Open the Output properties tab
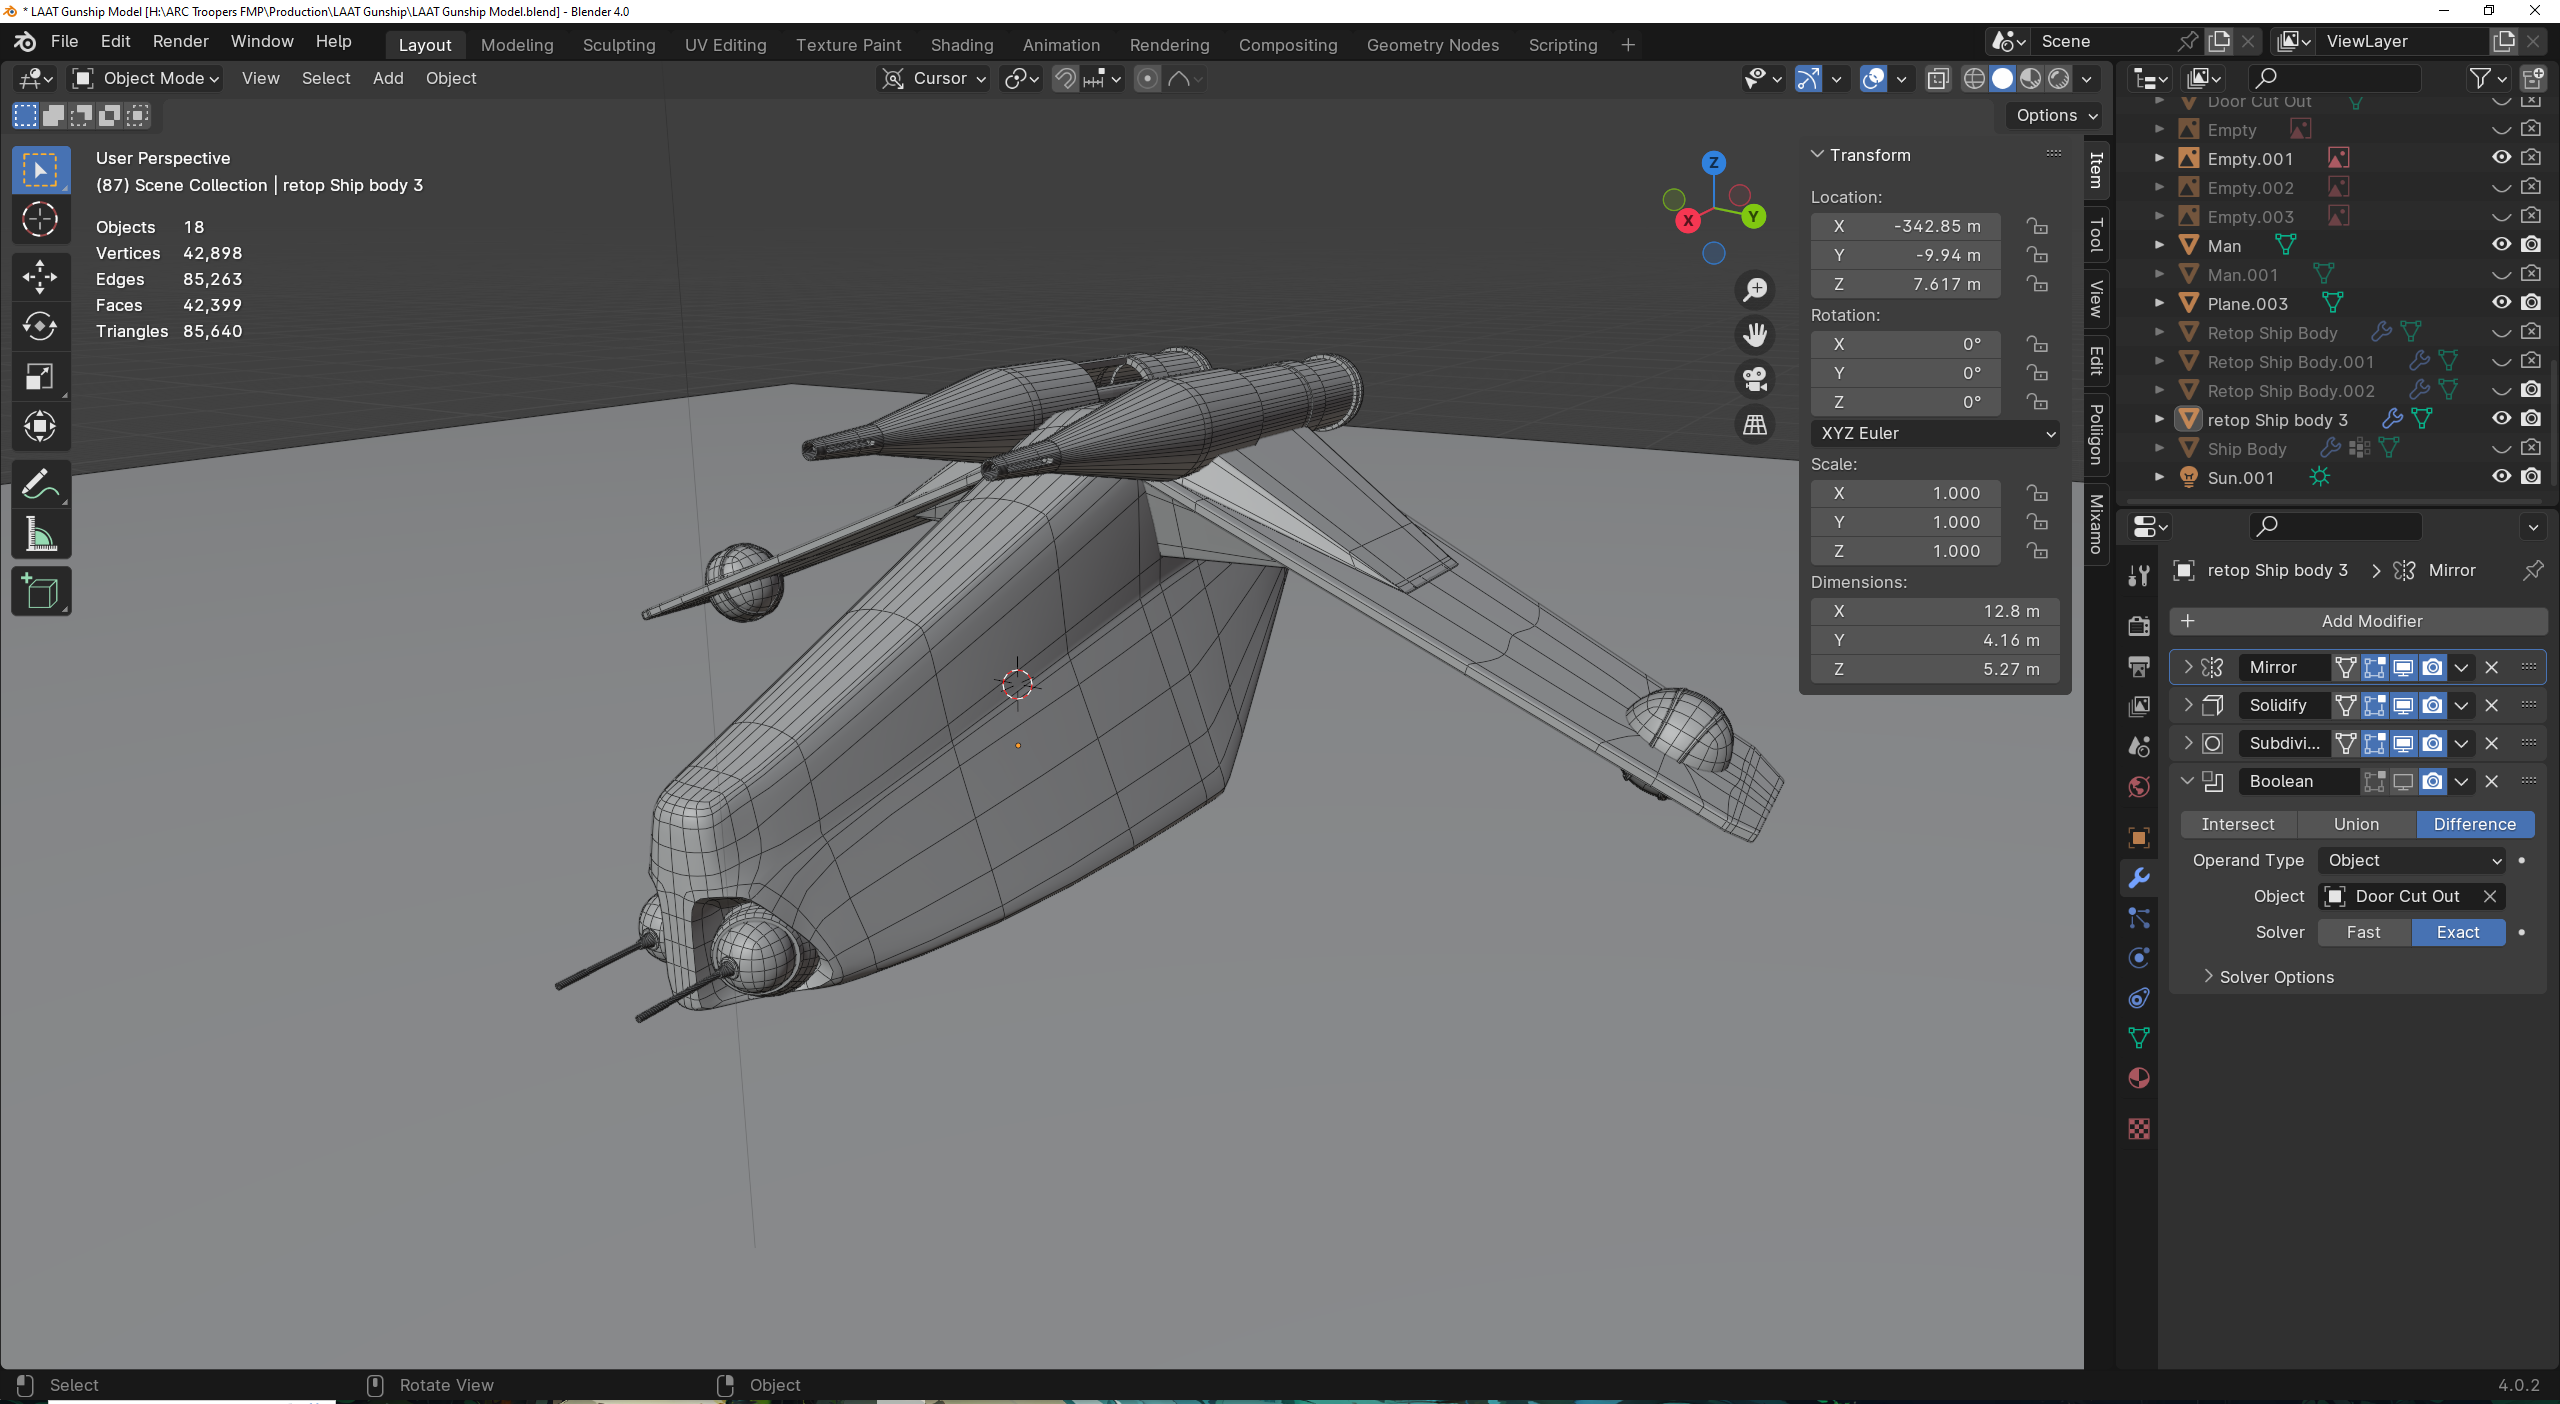The image size is (2560, 1404). pyautogui.click(x=2139, y=666)
